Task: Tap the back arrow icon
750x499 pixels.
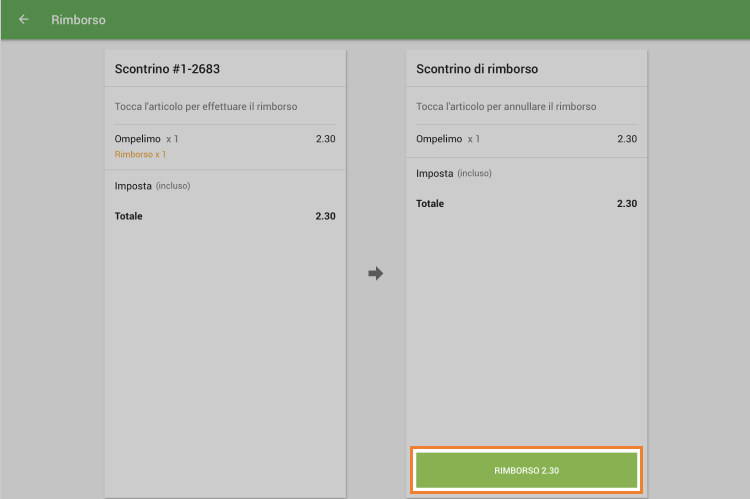Action: (24, 19)
